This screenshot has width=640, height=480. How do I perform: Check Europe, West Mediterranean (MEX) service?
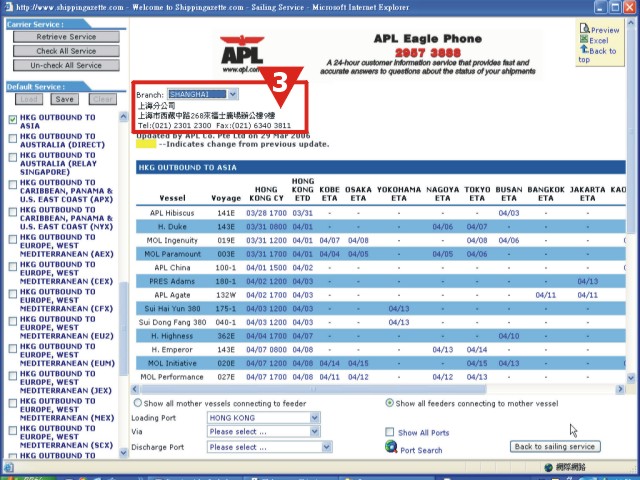(13, 404)
